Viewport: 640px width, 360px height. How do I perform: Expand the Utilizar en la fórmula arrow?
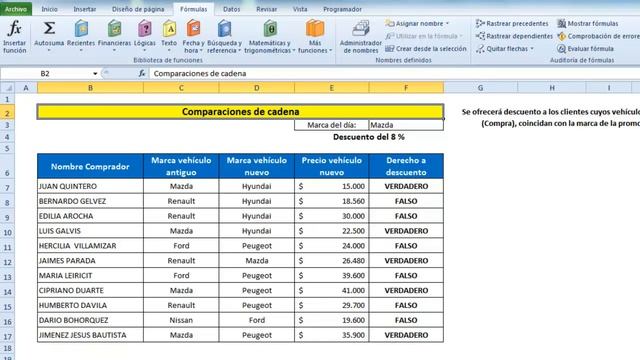pyautogui.click(x=461, y=36)
